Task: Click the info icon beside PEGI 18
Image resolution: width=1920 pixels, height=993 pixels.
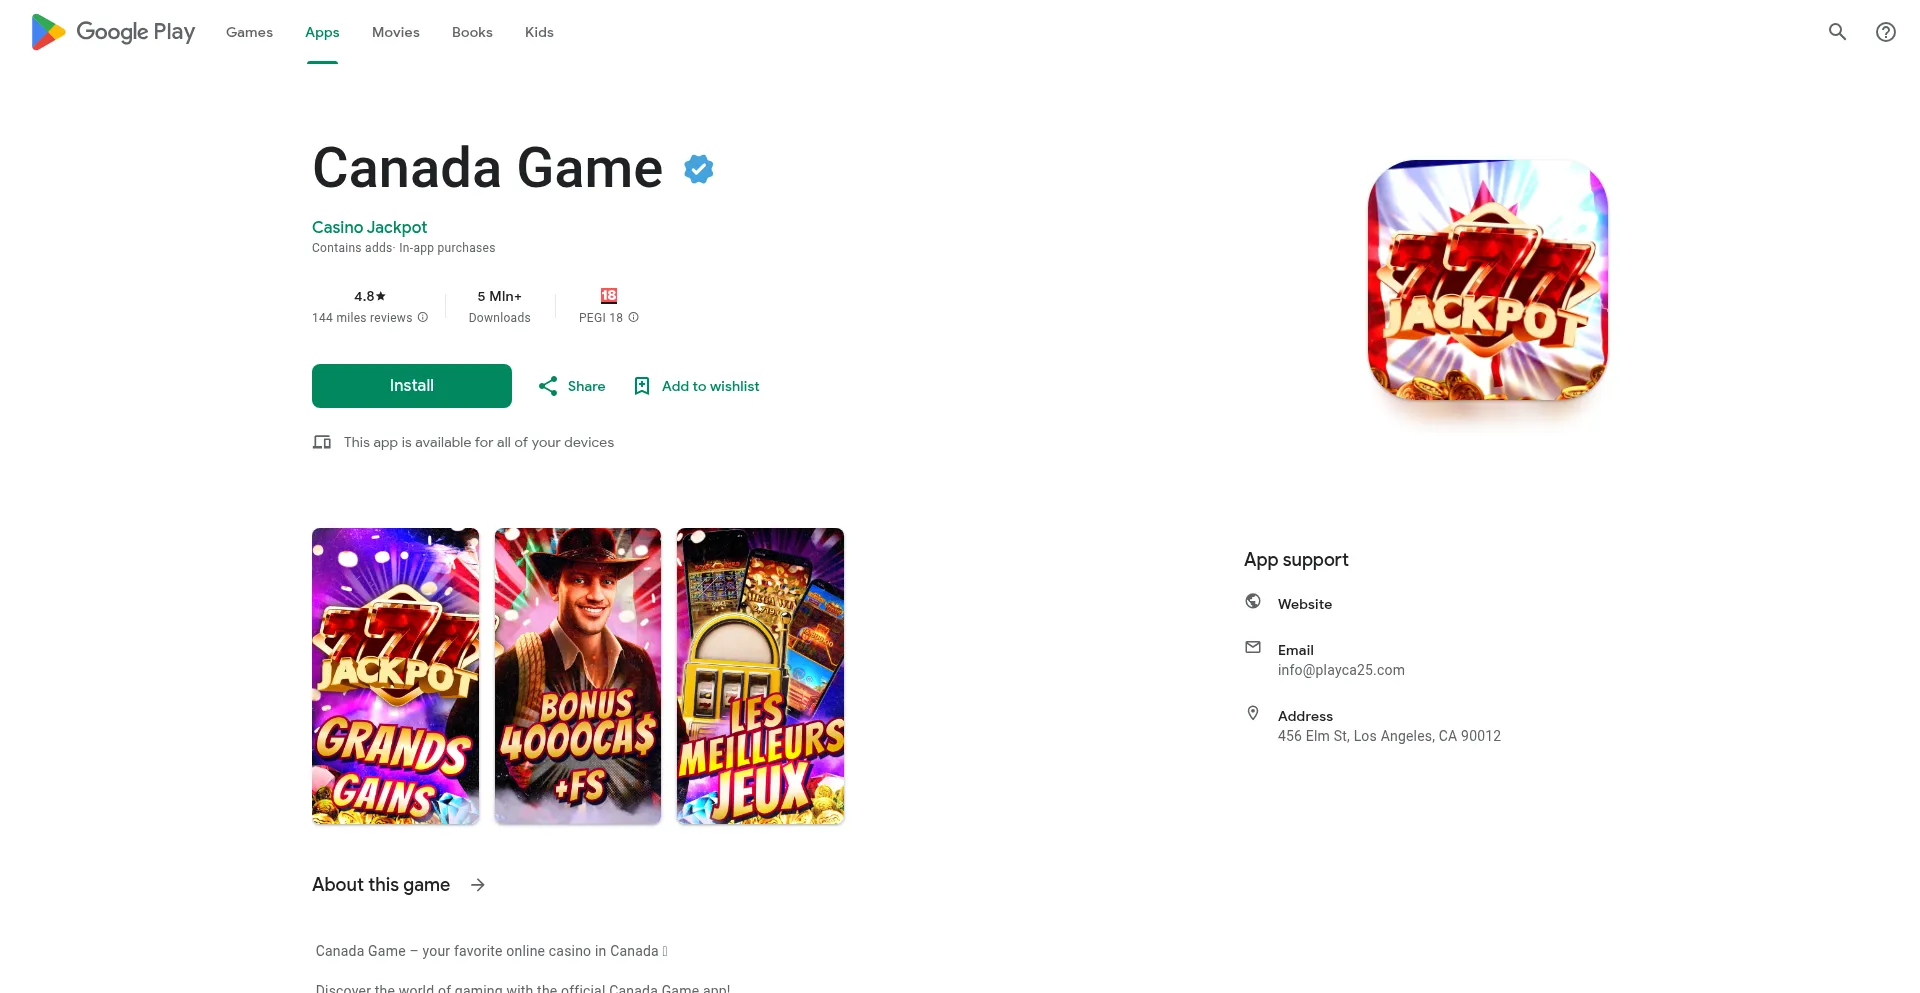Action: [633, 318]
